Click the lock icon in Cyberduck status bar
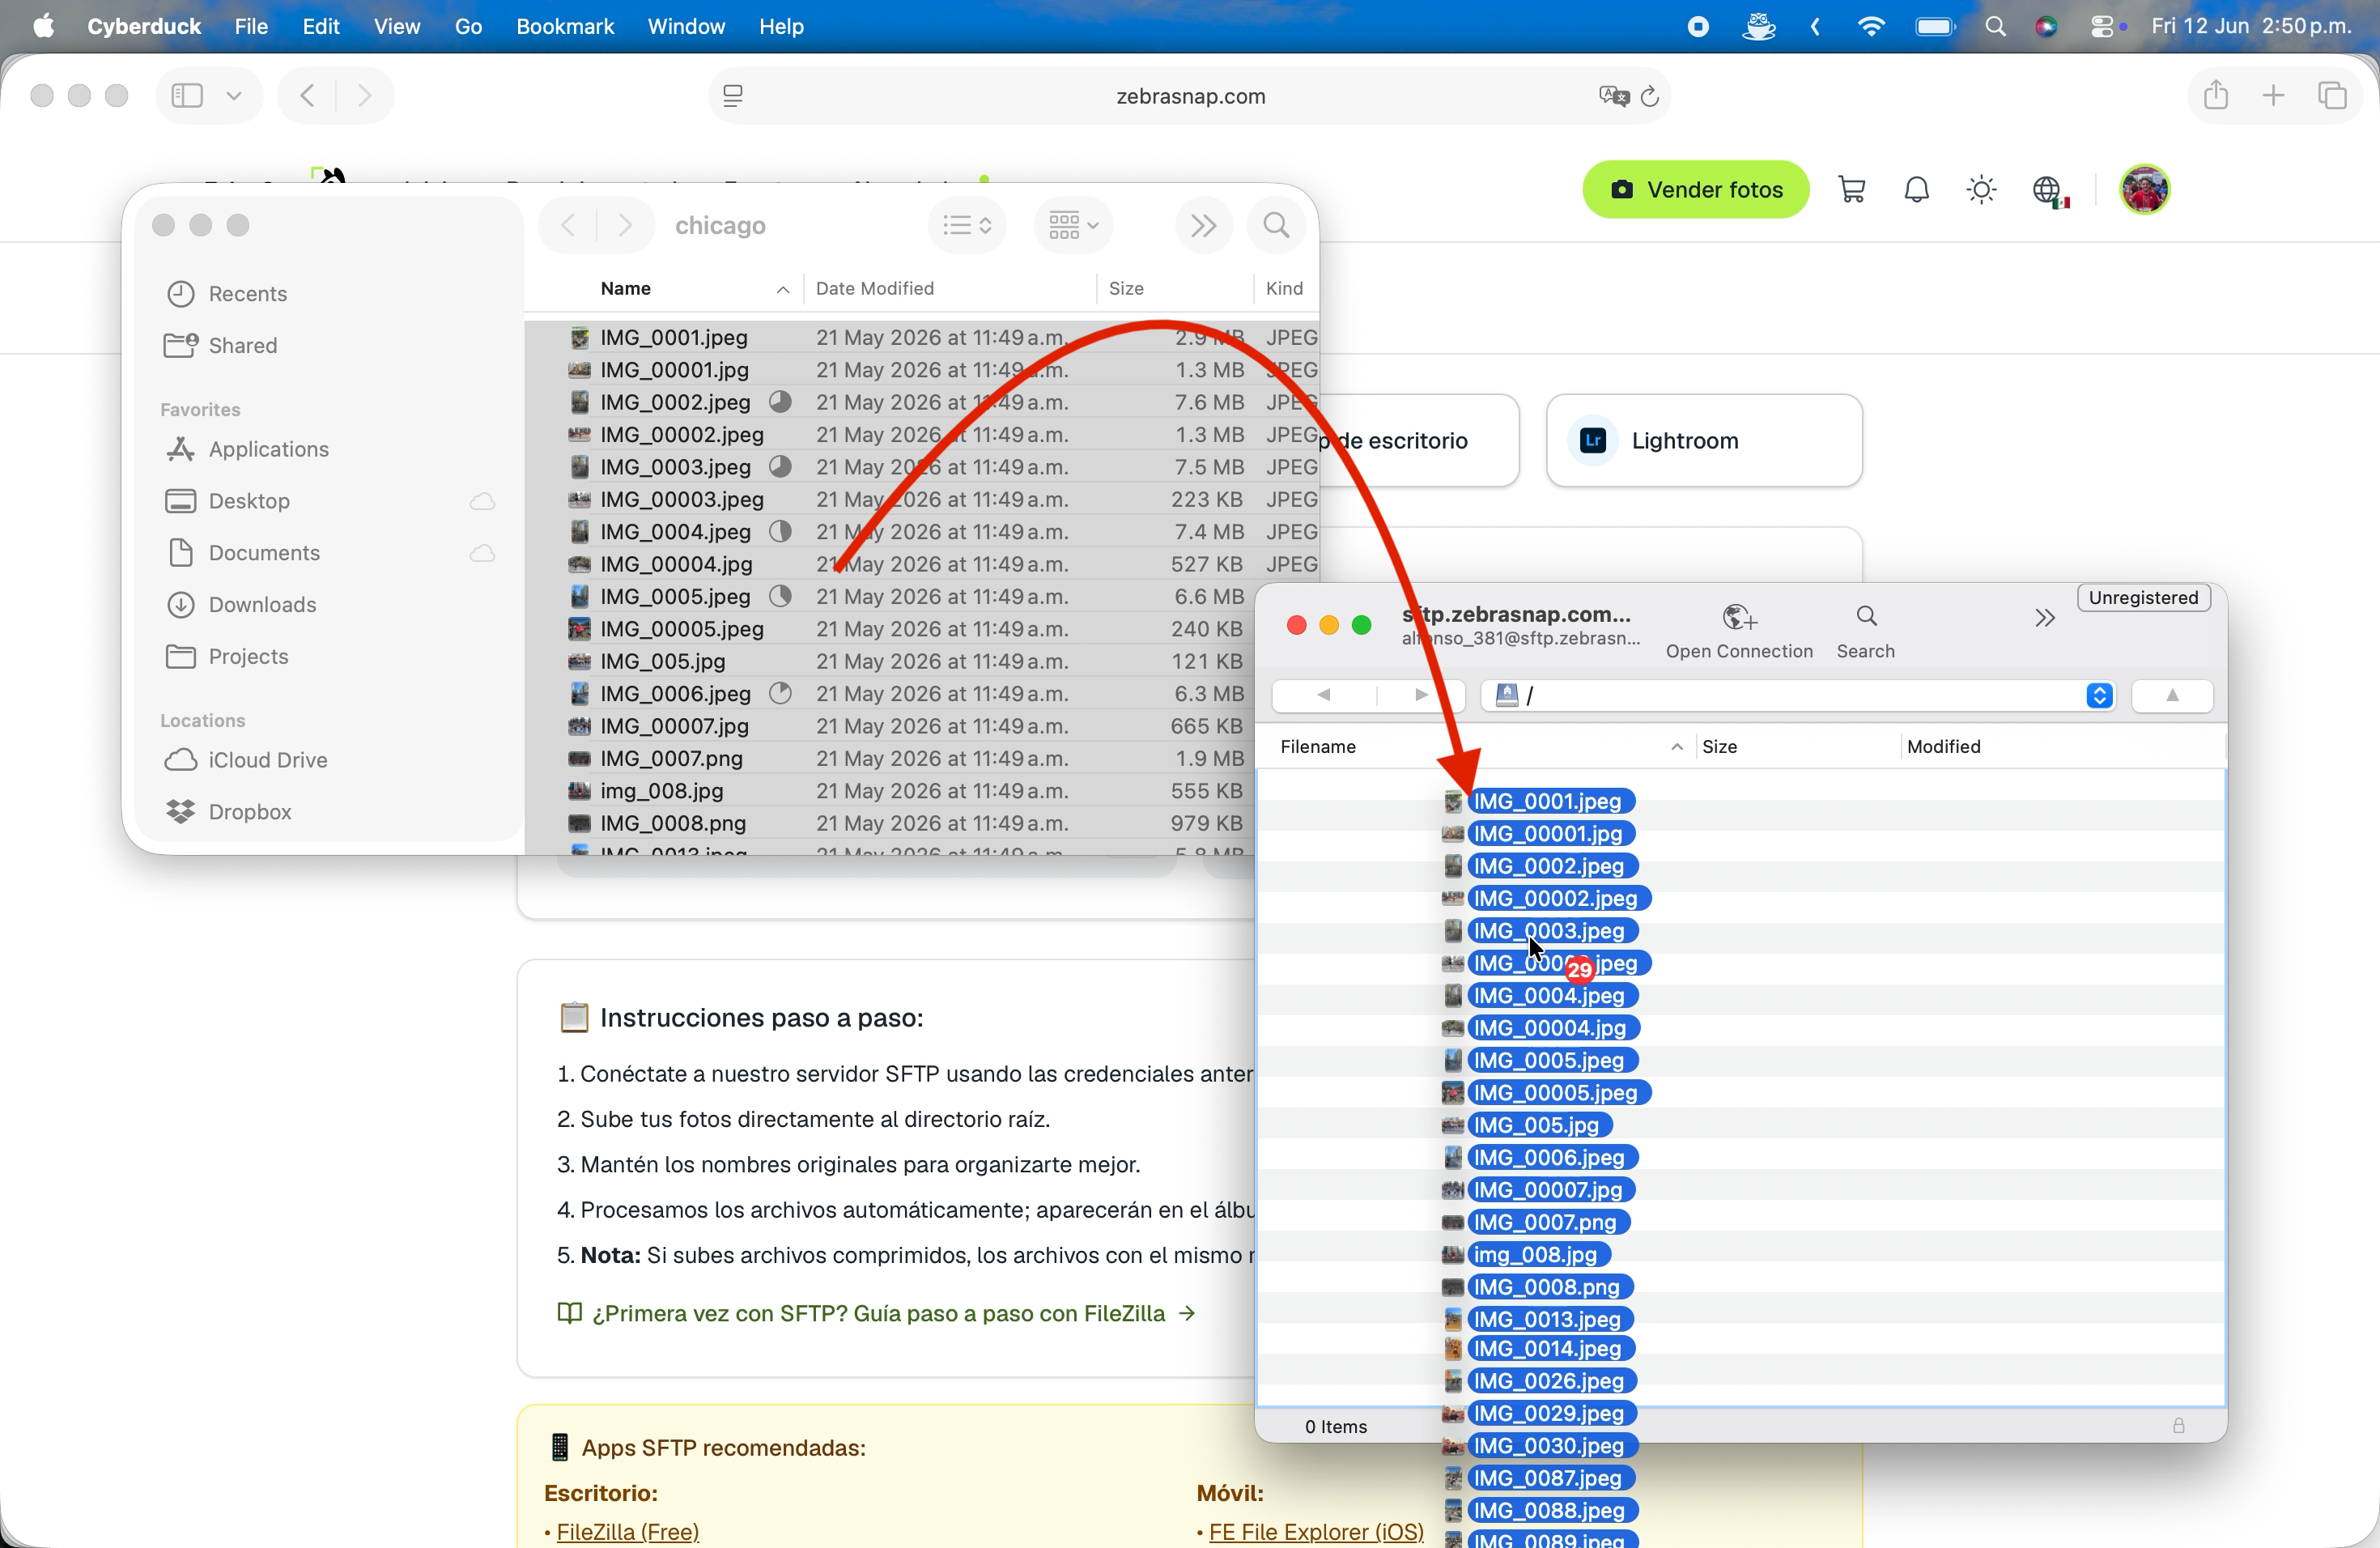2380x1548 pixels. 2178,1425
